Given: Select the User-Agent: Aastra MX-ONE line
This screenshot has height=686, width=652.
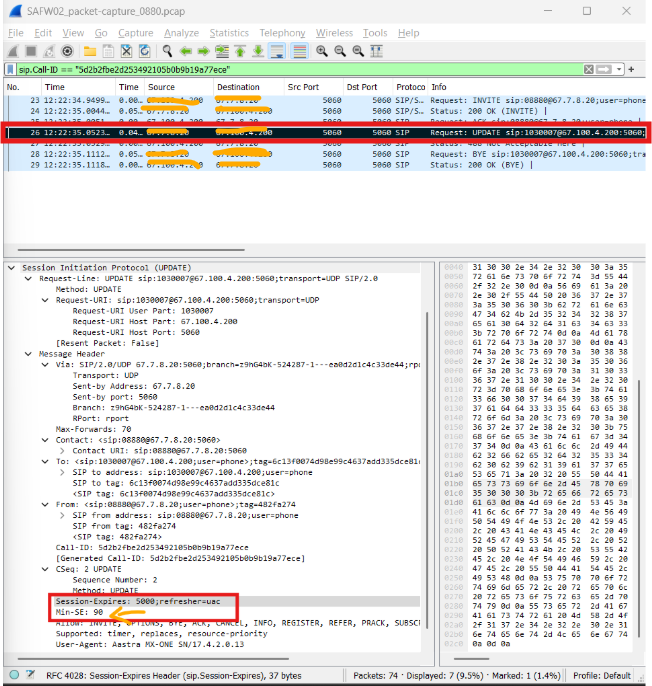Looking at the screenshot, I should (150, 644).
